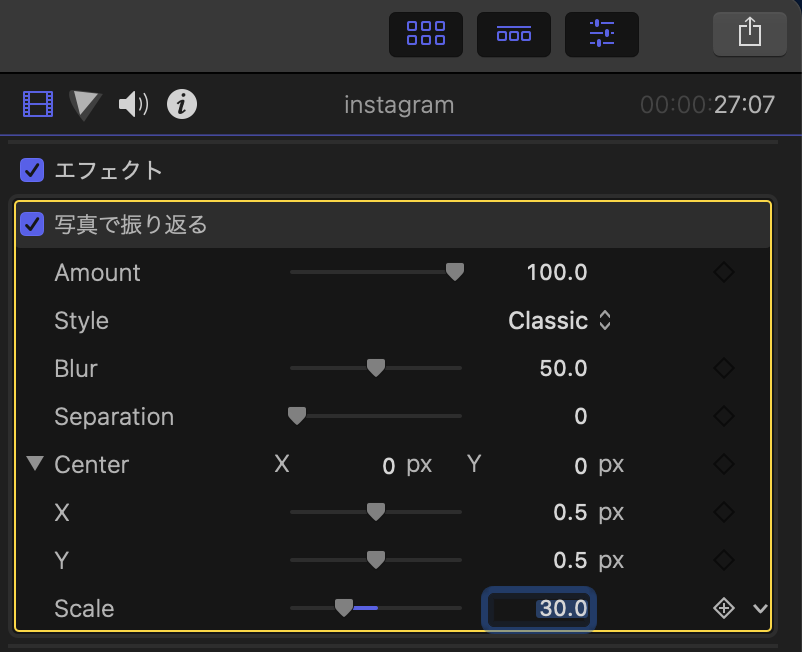The image size is (802, 652).
Task: Open the Scale parameter chevron menu
Action: click(760, 608)
